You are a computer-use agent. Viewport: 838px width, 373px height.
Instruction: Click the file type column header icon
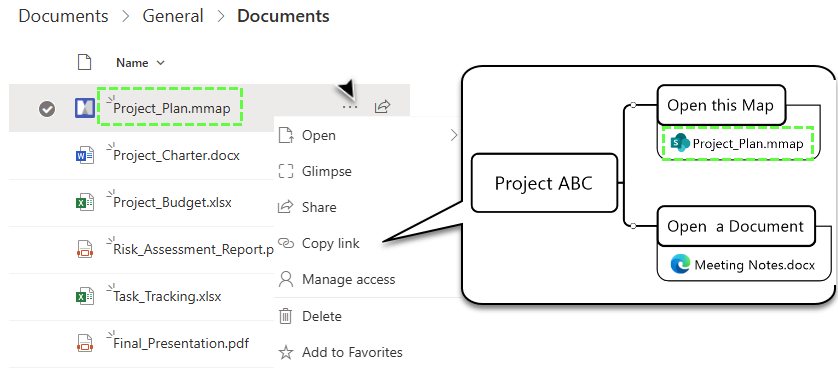[84, 62]
